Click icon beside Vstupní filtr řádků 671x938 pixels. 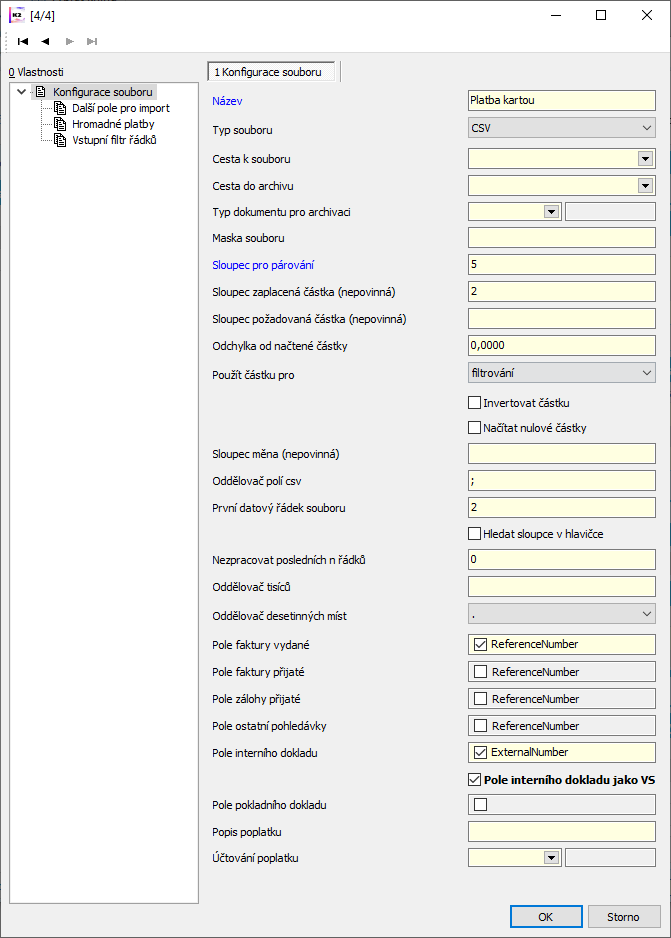[60, 140]
